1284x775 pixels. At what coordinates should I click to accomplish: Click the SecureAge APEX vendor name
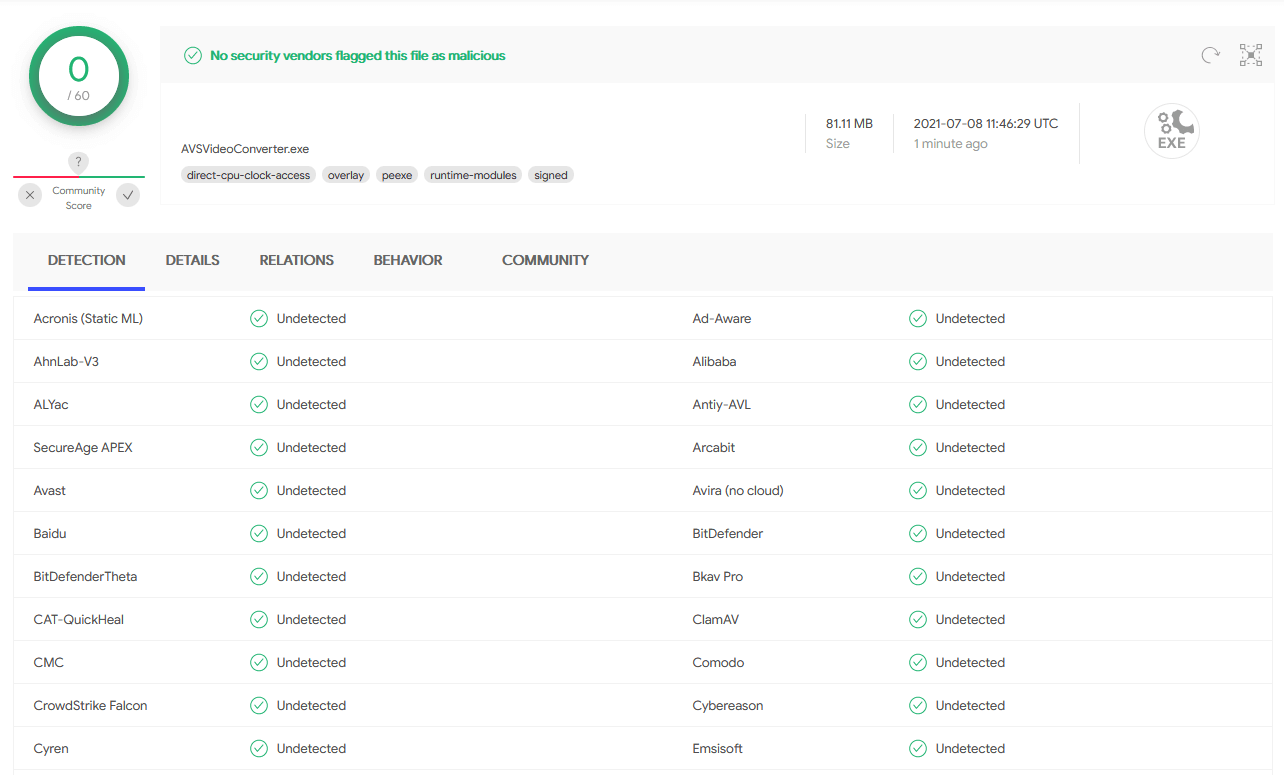click(83, 448)
